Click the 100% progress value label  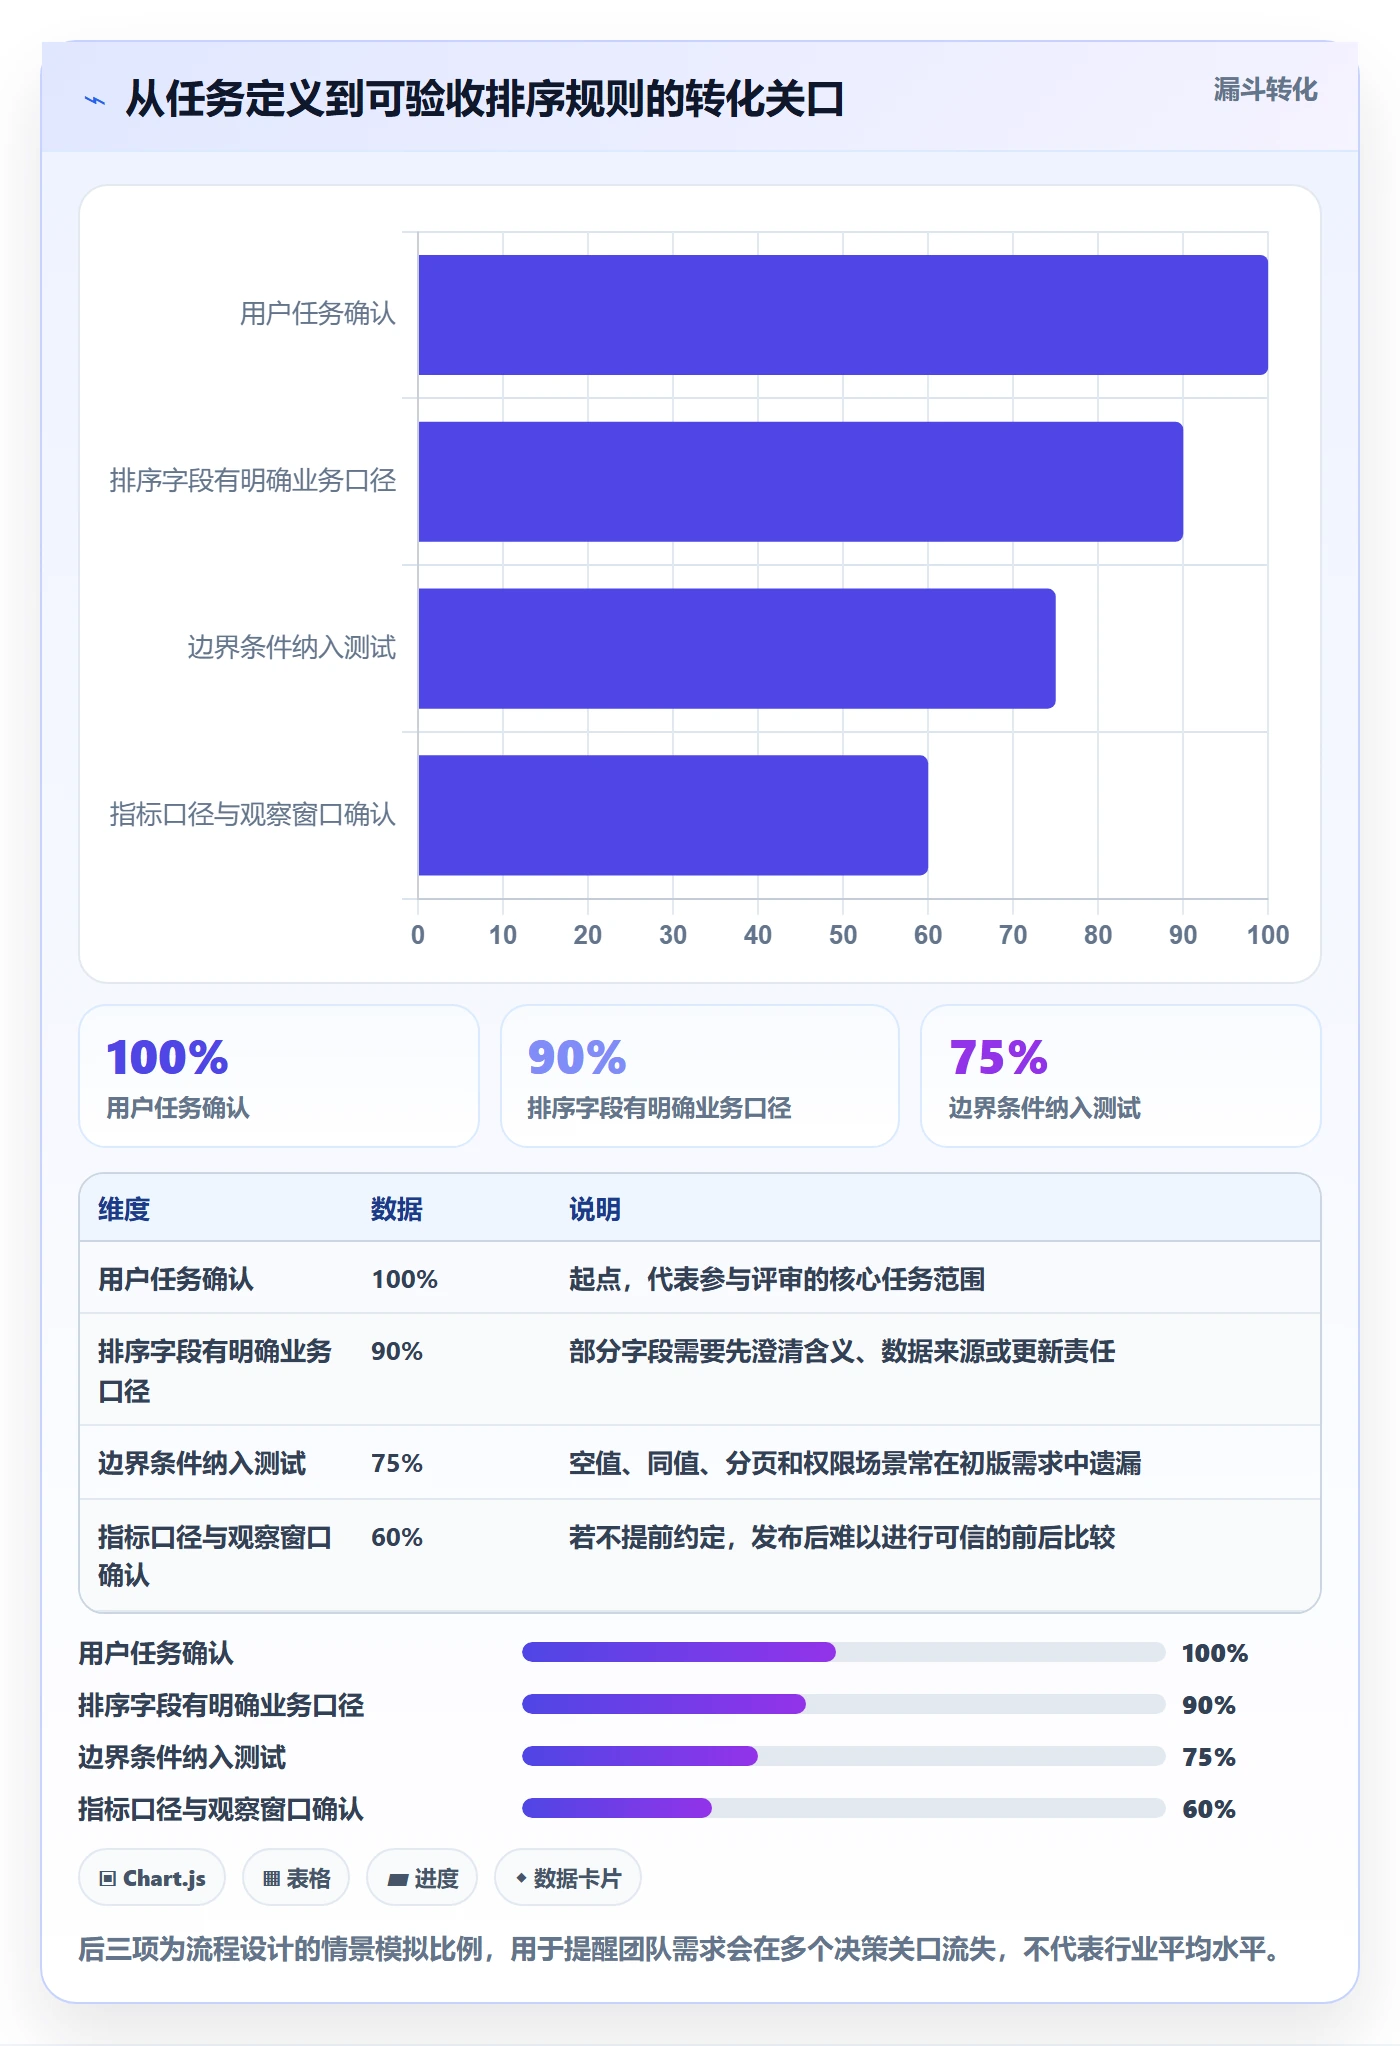point(1215,1653)
